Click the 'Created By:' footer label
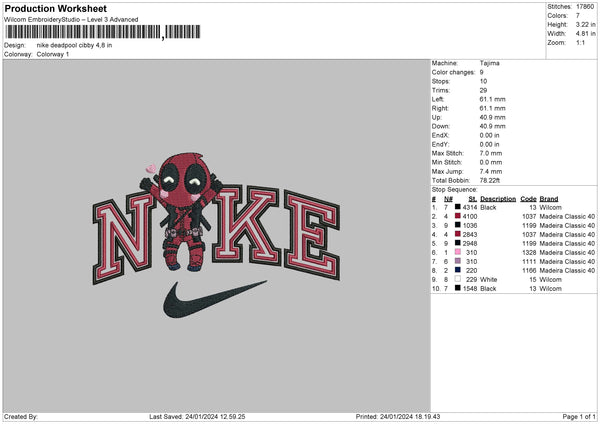 point(21,416)
